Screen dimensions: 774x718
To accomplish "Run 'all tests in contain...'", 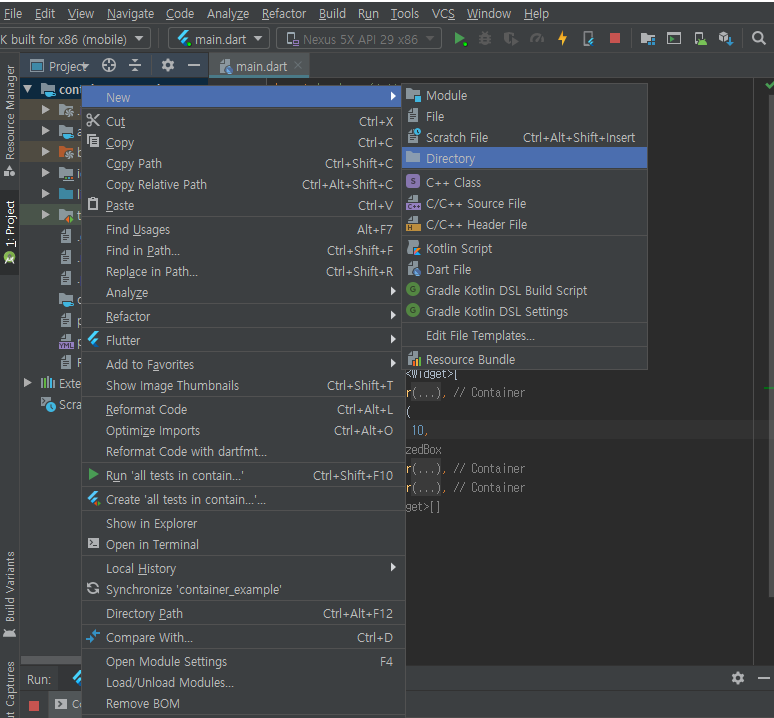I will pos(243,475).
